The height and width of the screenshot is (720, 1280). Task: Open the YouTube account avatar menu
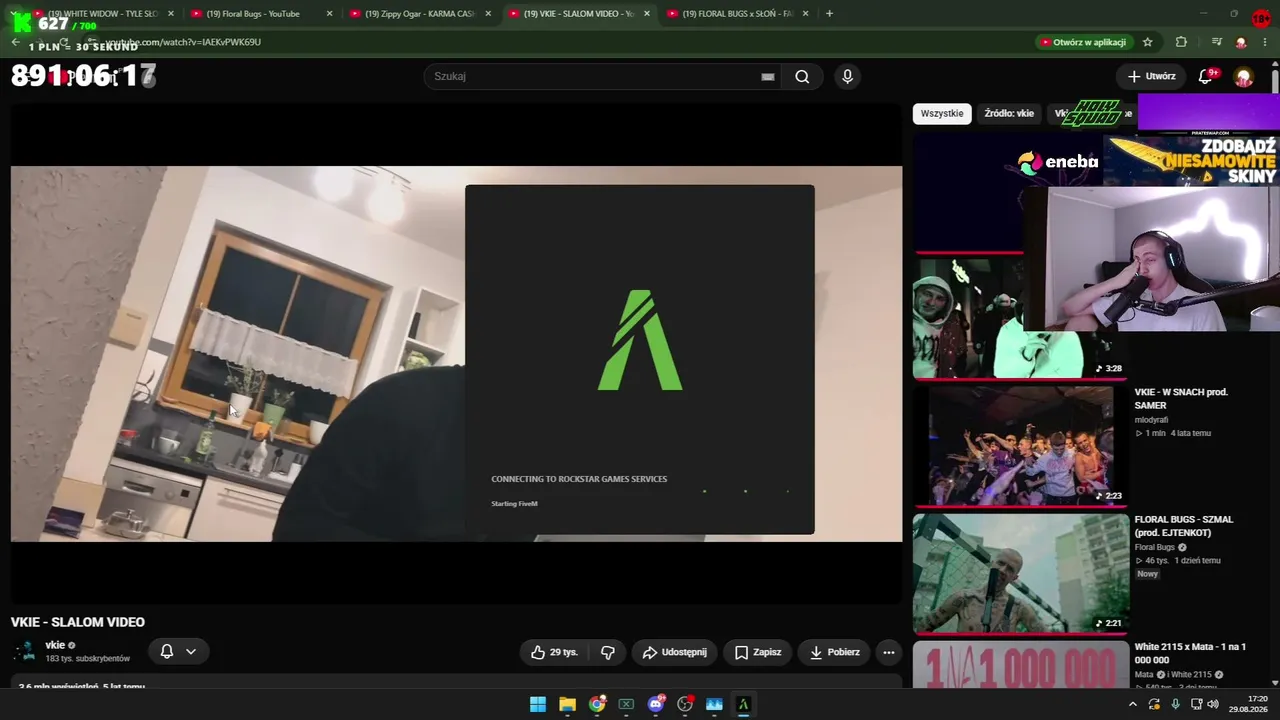1244,77
